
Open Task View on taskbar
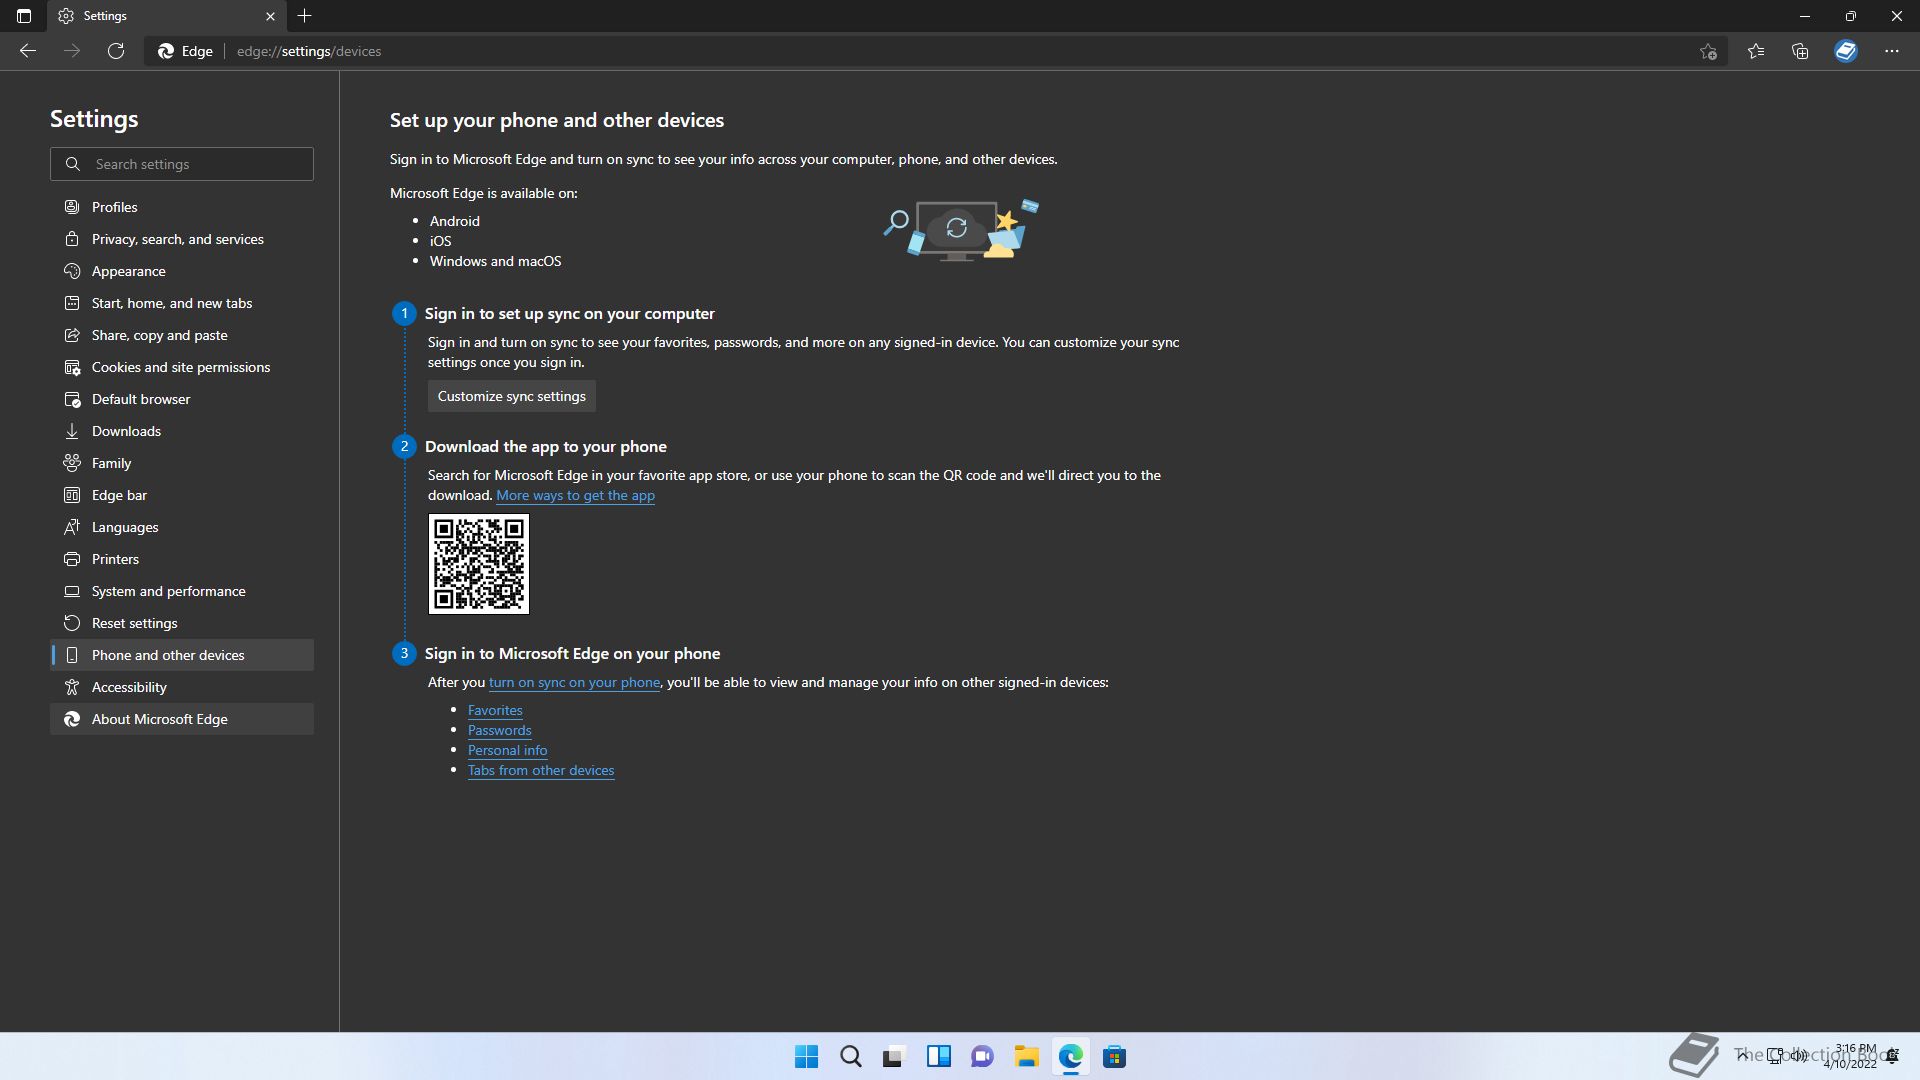point(894,1056)
